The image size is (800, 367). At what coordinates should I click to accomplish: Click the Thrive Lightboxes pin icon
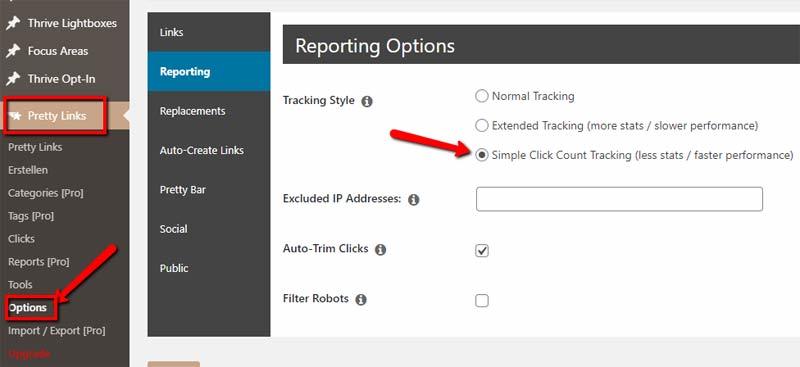click(x=13, y=23)
